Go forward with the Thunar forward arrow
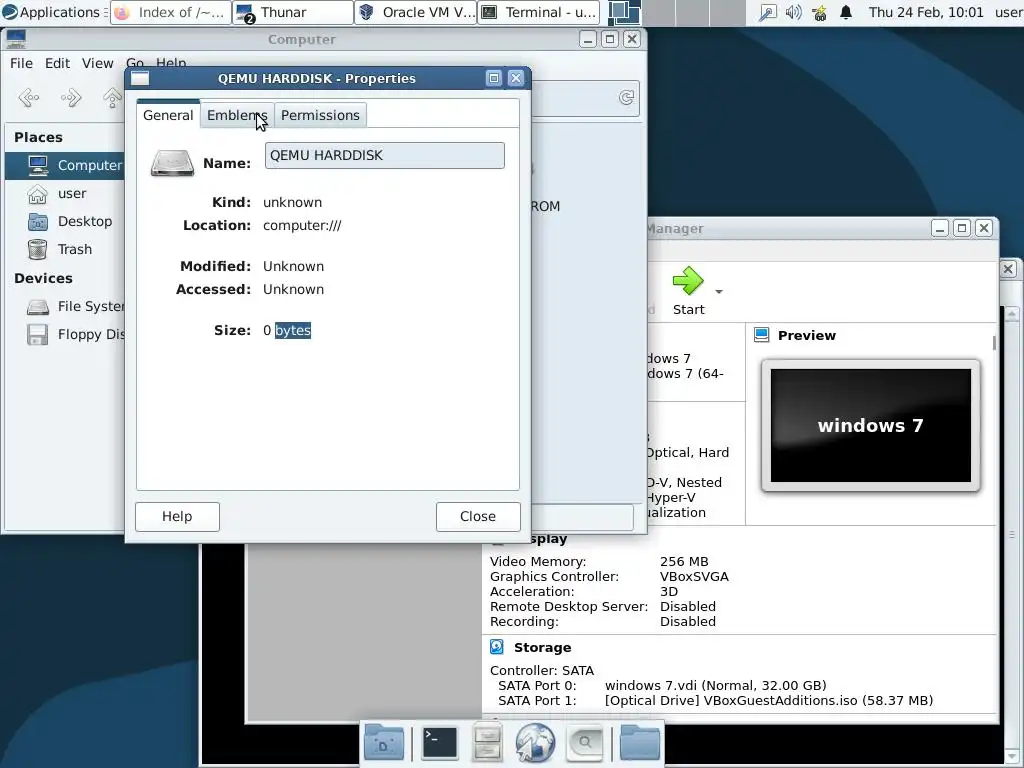 71,98
